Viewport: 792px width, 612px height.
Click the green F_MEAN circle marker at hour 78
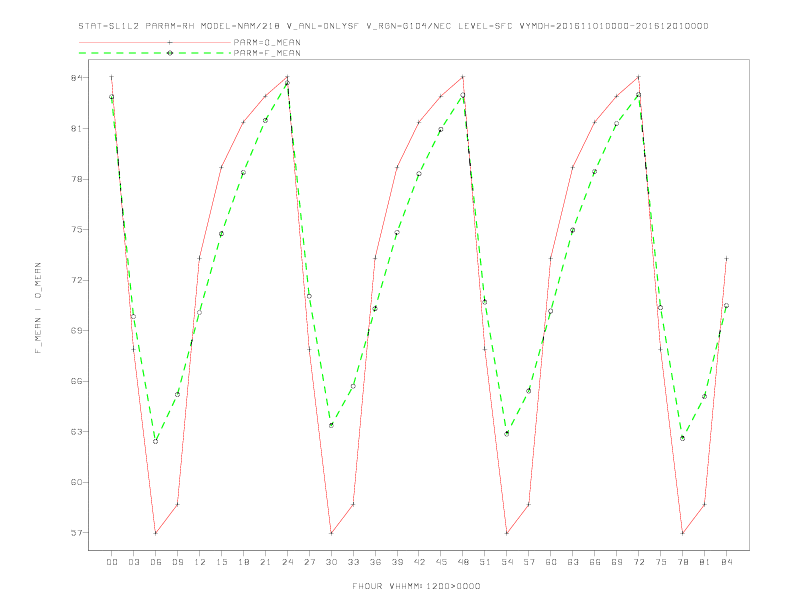coord(682,438)
